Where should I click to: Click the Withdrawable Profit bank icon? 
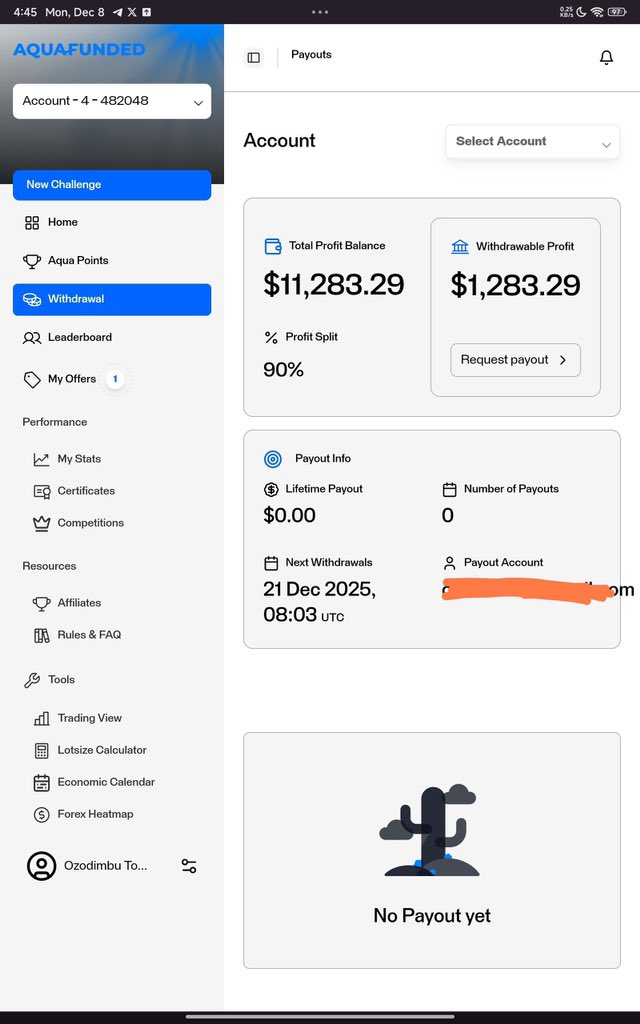coord(460,246)
